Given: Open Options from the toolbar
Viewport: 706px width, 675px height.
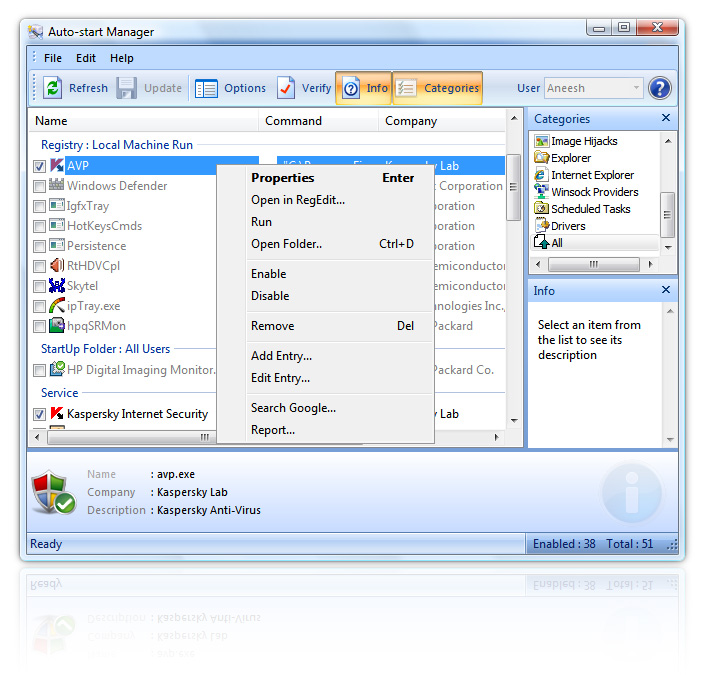Looking at the screenshot, I should point(207,88).
